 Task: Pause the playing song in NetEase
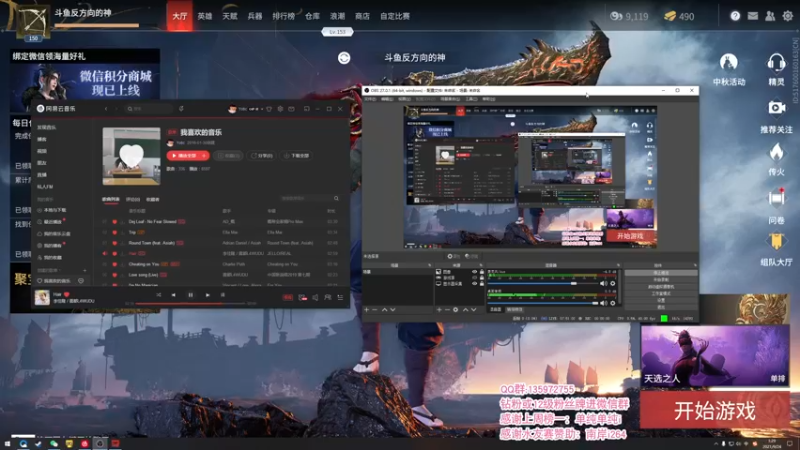click(190, 295)
